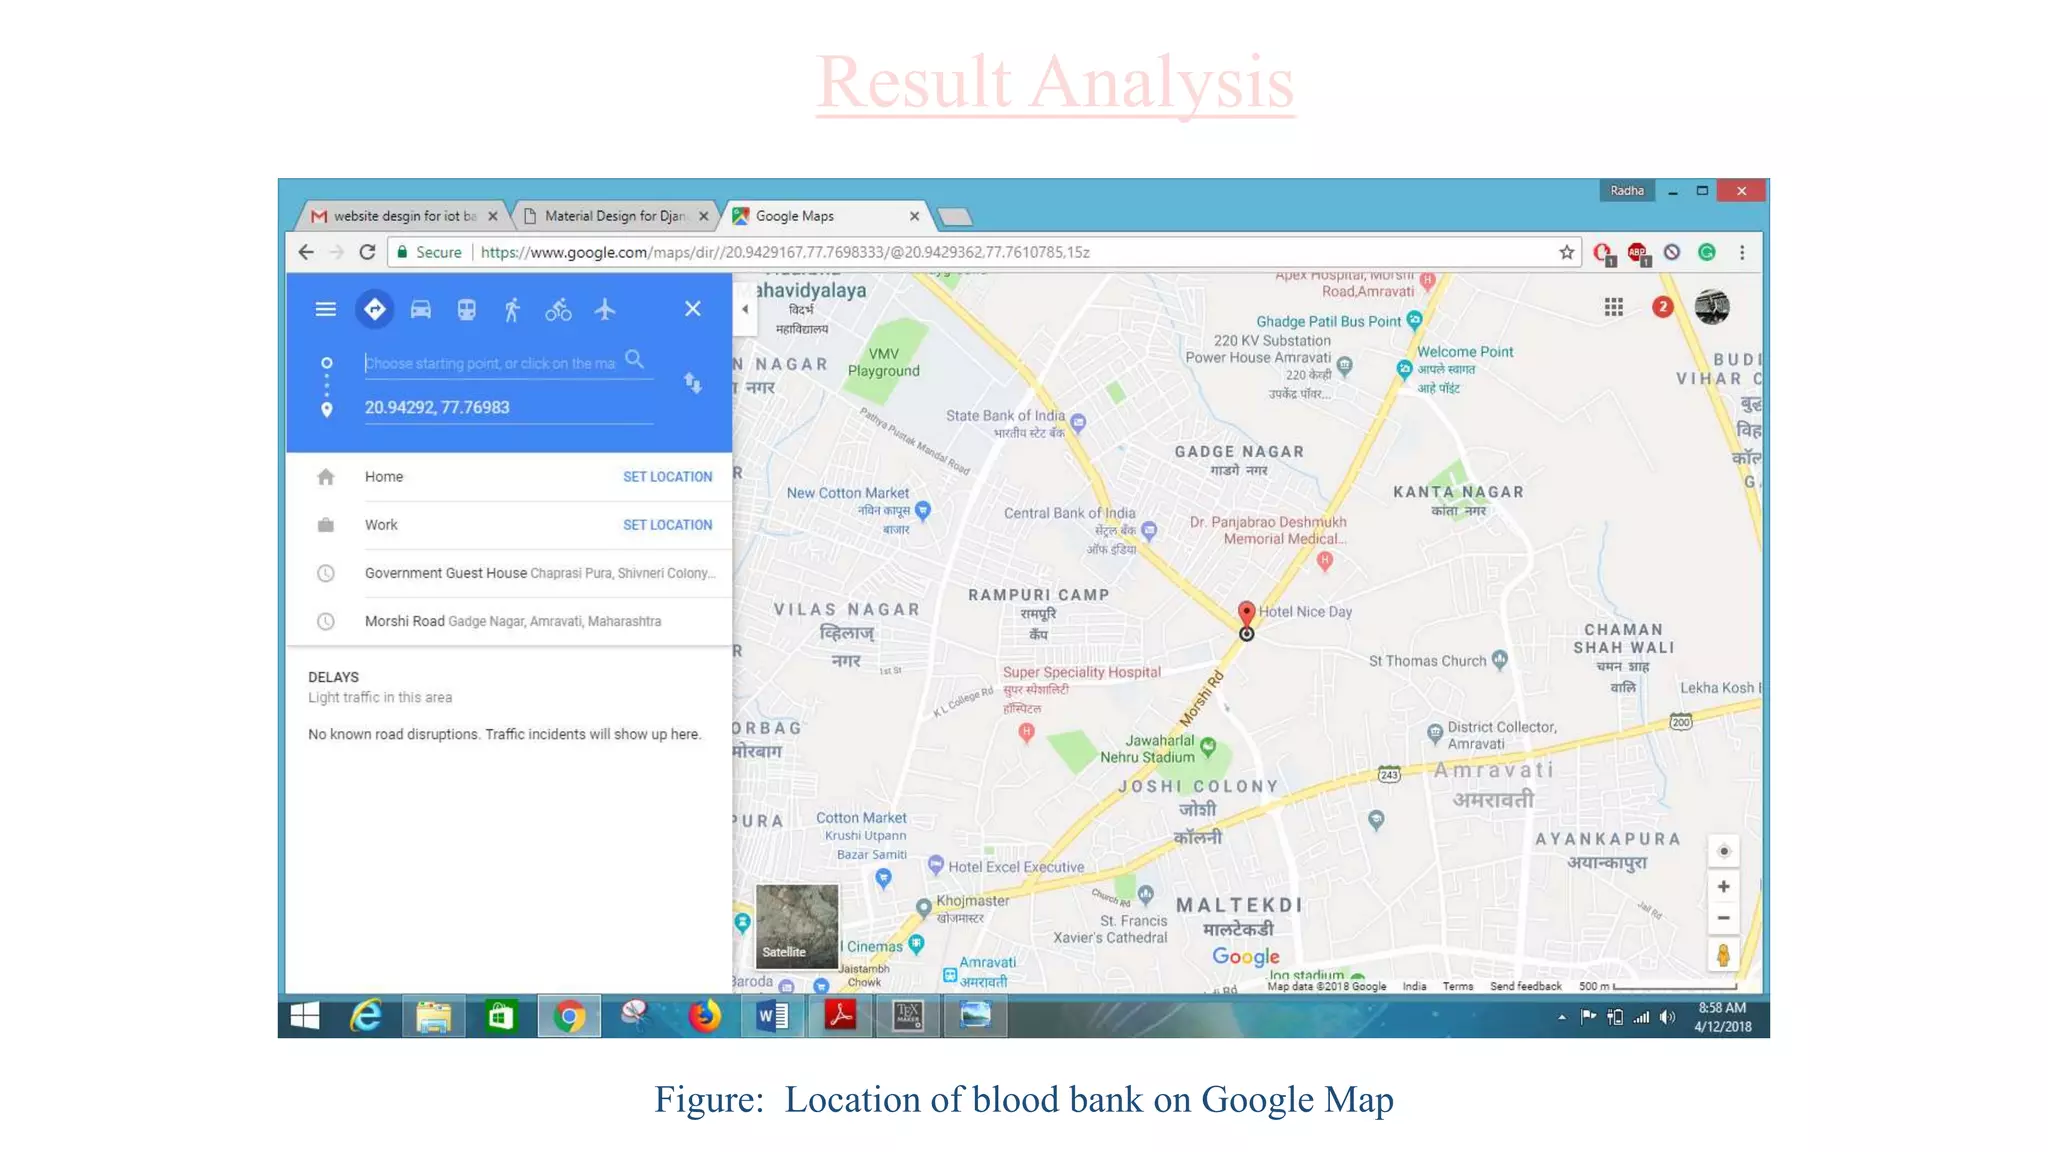Click the Street View pegman

1723,956
